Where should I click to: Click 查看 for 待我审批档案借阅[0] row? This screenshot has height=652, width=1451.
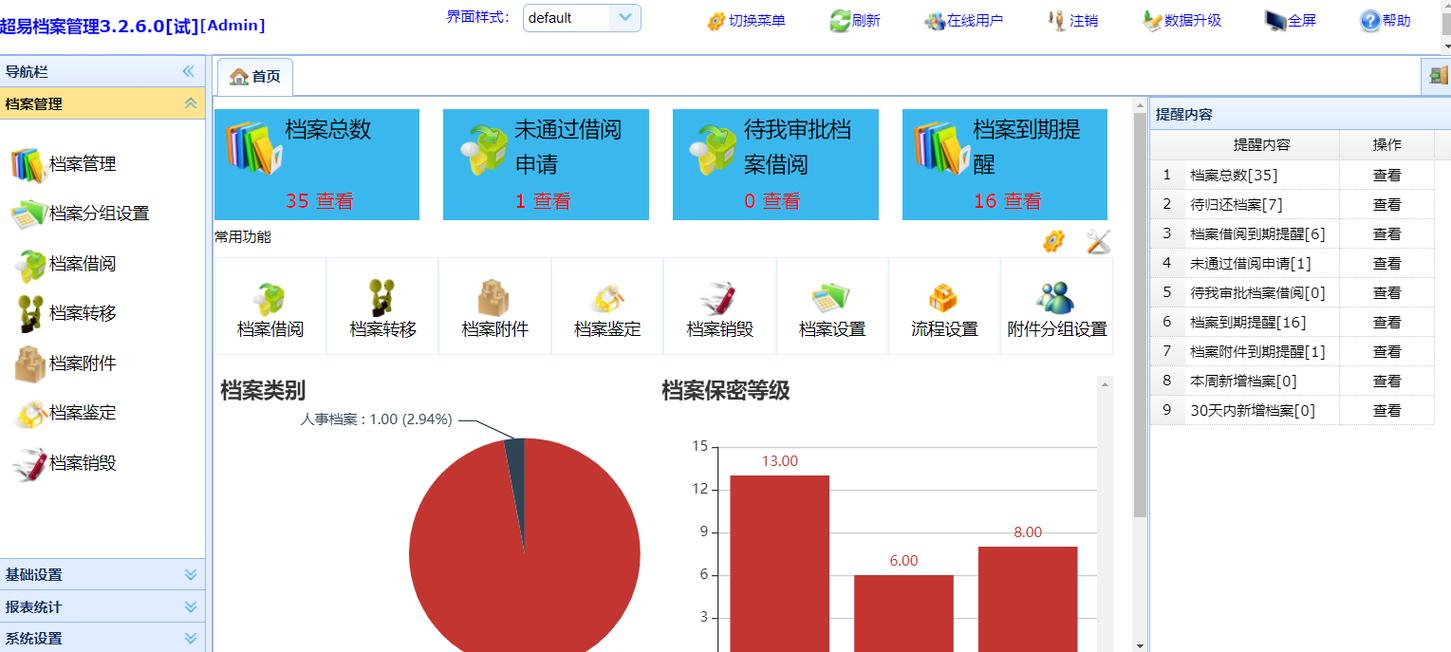(x=1387, y=293)
